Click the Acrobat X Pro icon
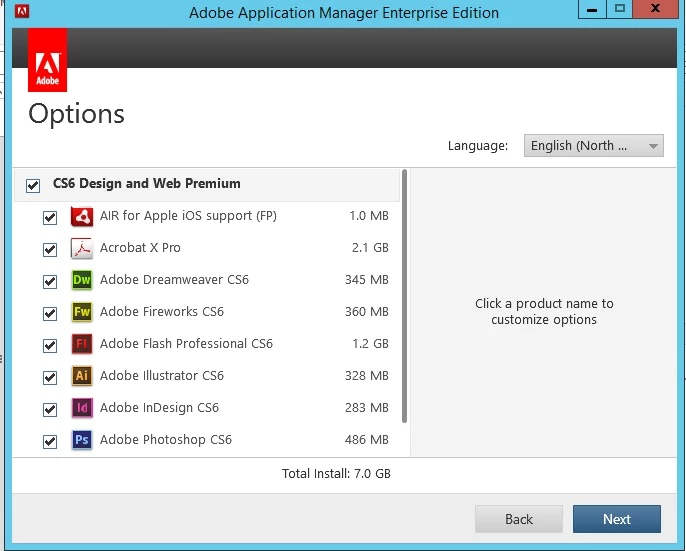 click(x=82, y=248)
